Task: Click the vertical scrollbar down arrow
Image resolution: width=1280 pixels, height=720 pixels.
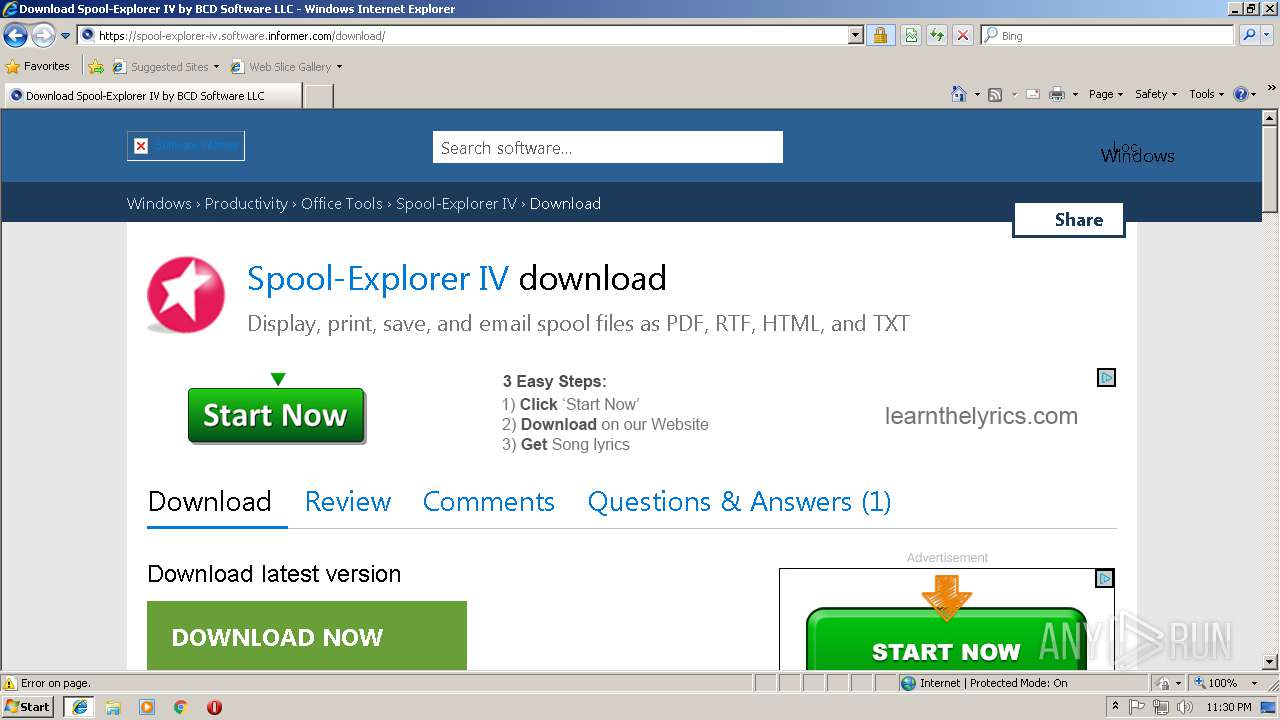Action: pos(1270,662)
